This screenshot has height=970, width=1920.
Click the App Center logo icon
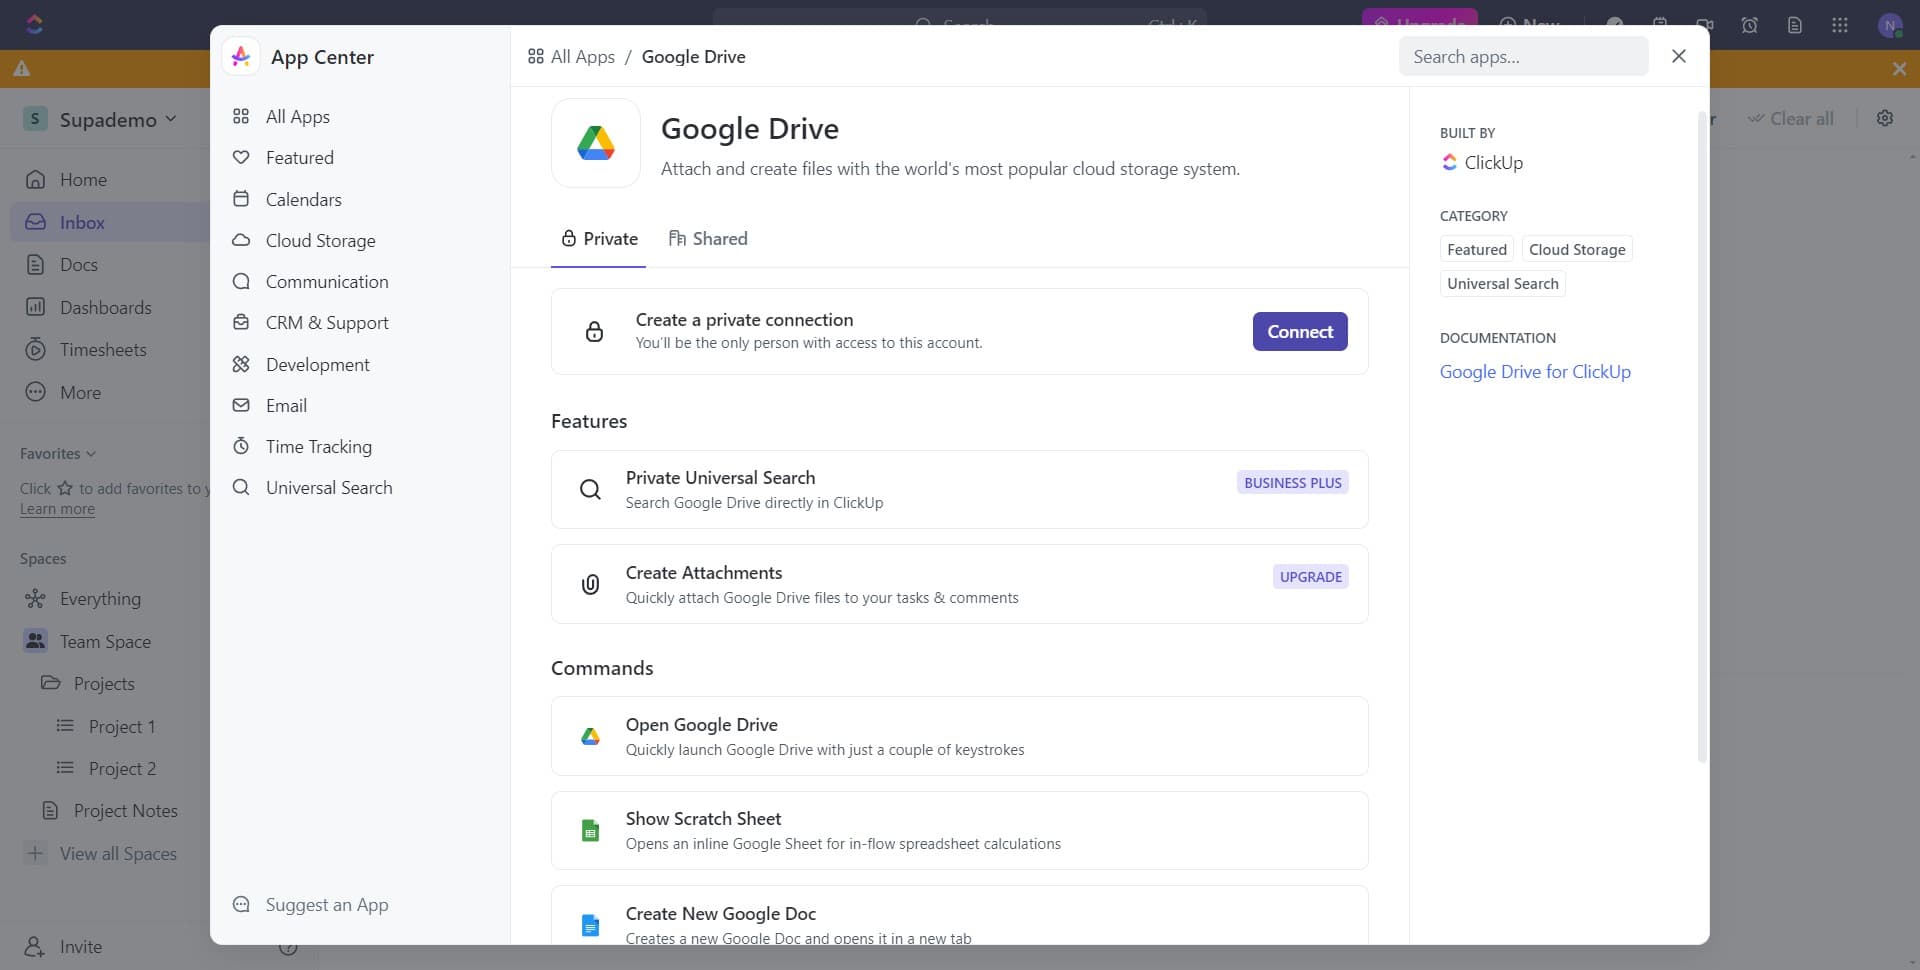[x=241, y=57]
